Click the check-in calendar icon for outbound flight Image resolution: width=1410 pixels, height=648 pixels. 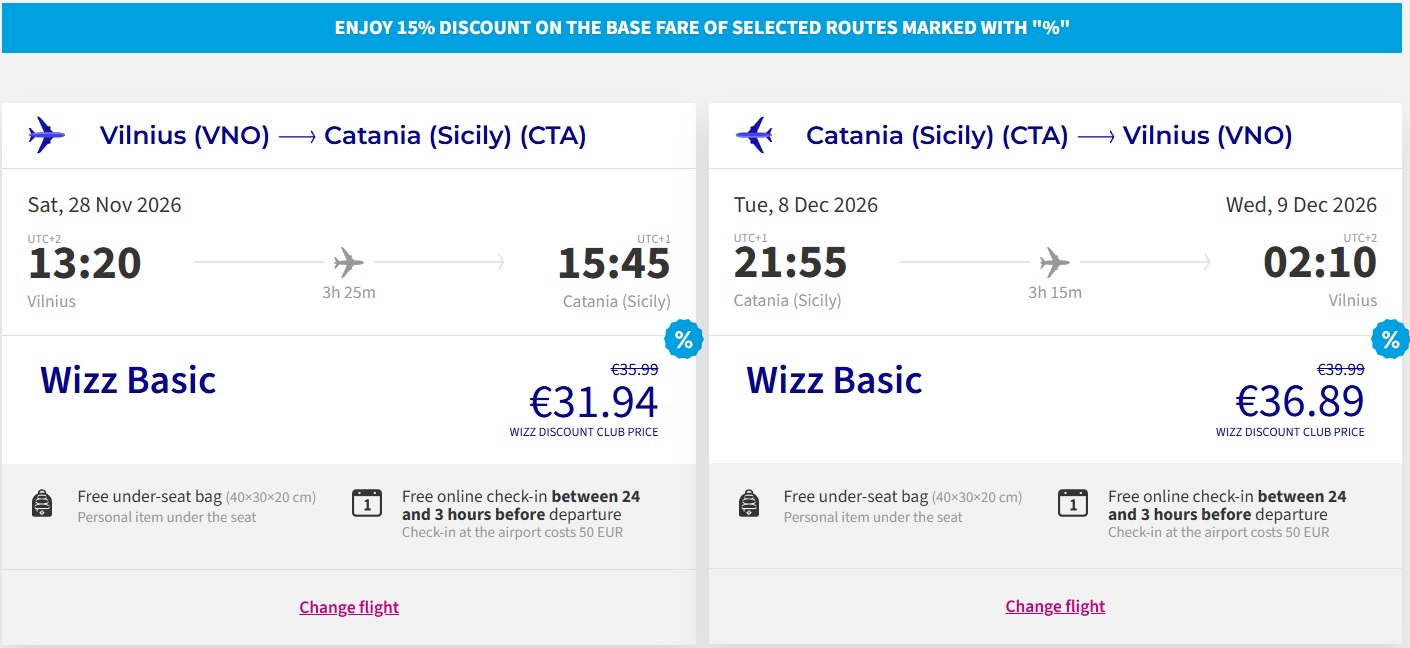(x=367, y=503)
